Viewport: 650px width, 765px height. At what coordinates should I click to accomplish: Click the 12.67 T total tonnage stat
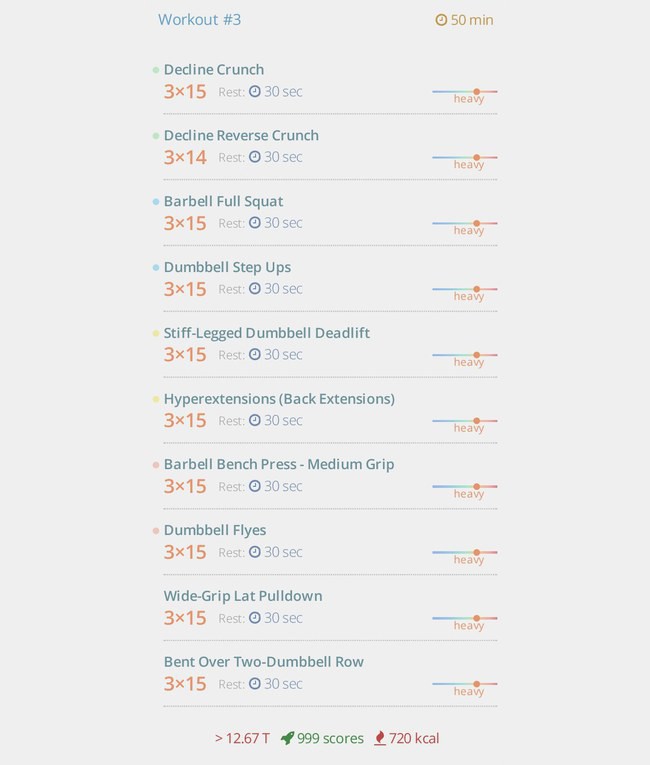coord(242,738)
